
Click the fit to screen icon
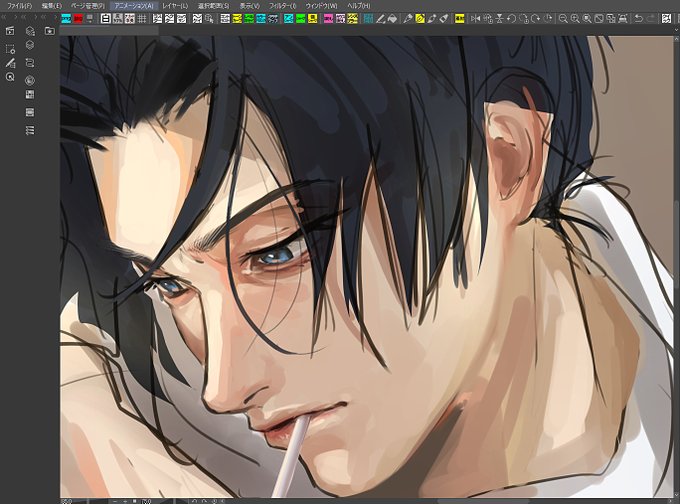[599, 19]
